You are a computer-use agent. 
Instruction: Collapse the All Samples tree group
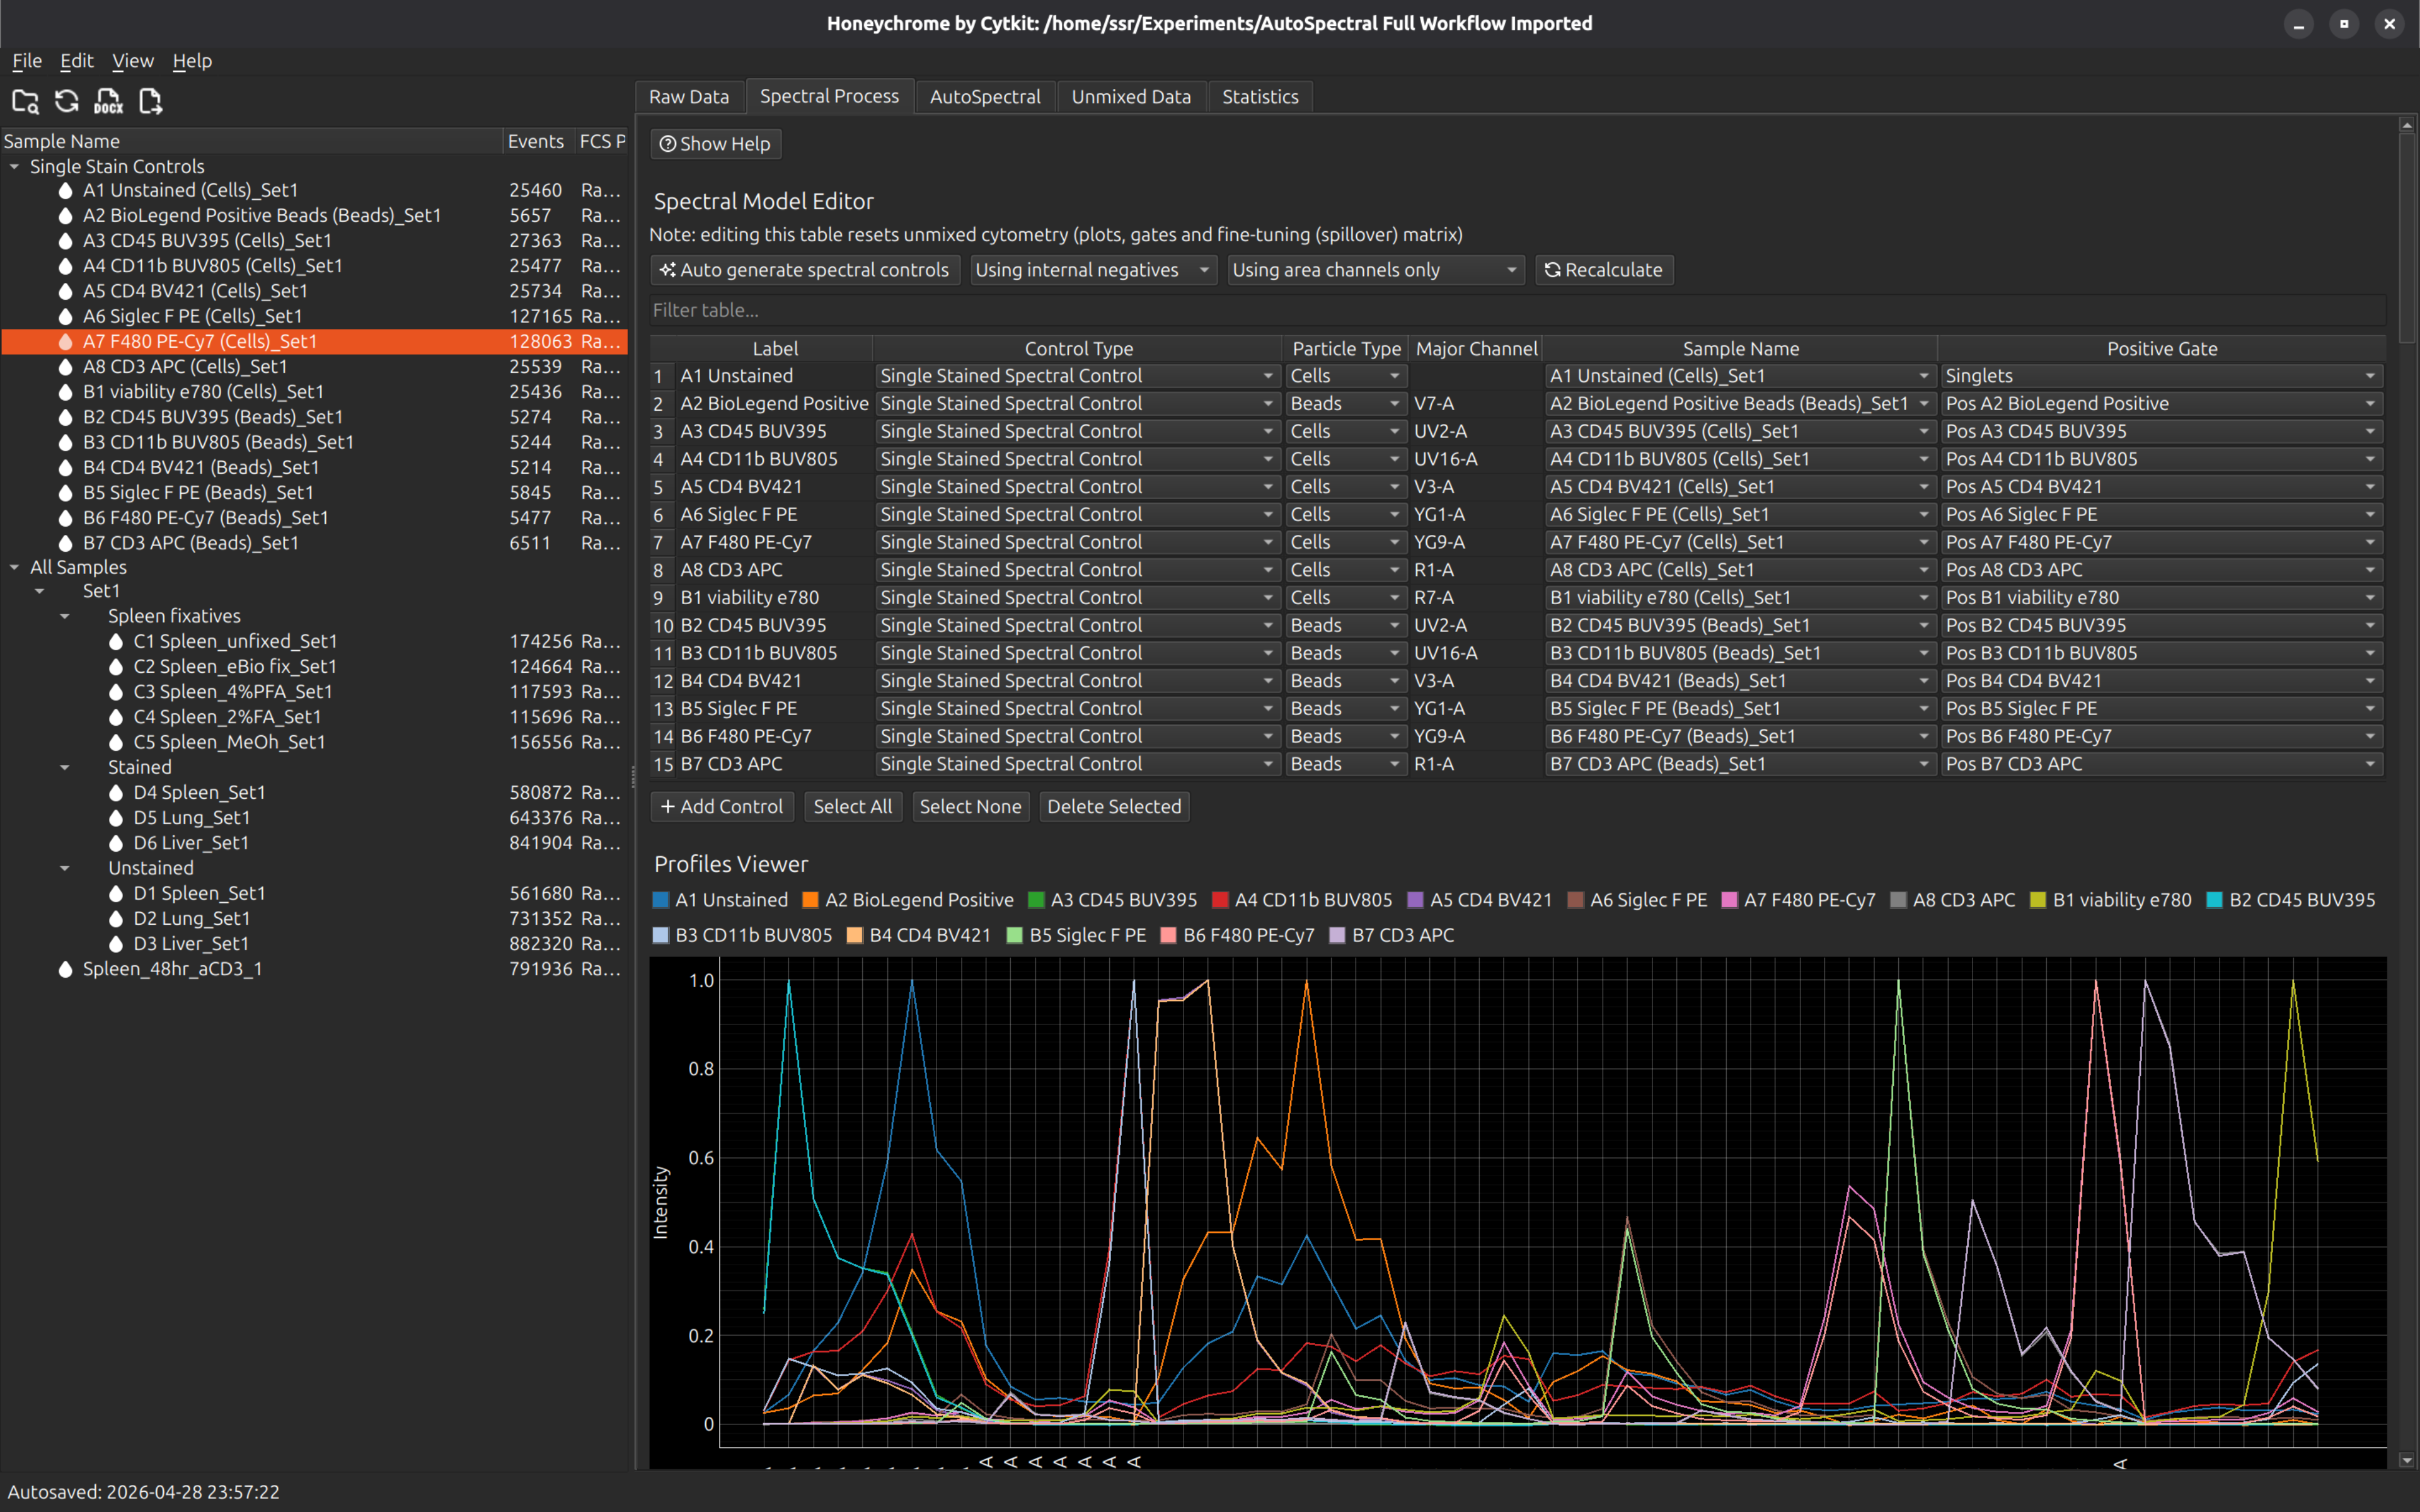click(15, 567)
